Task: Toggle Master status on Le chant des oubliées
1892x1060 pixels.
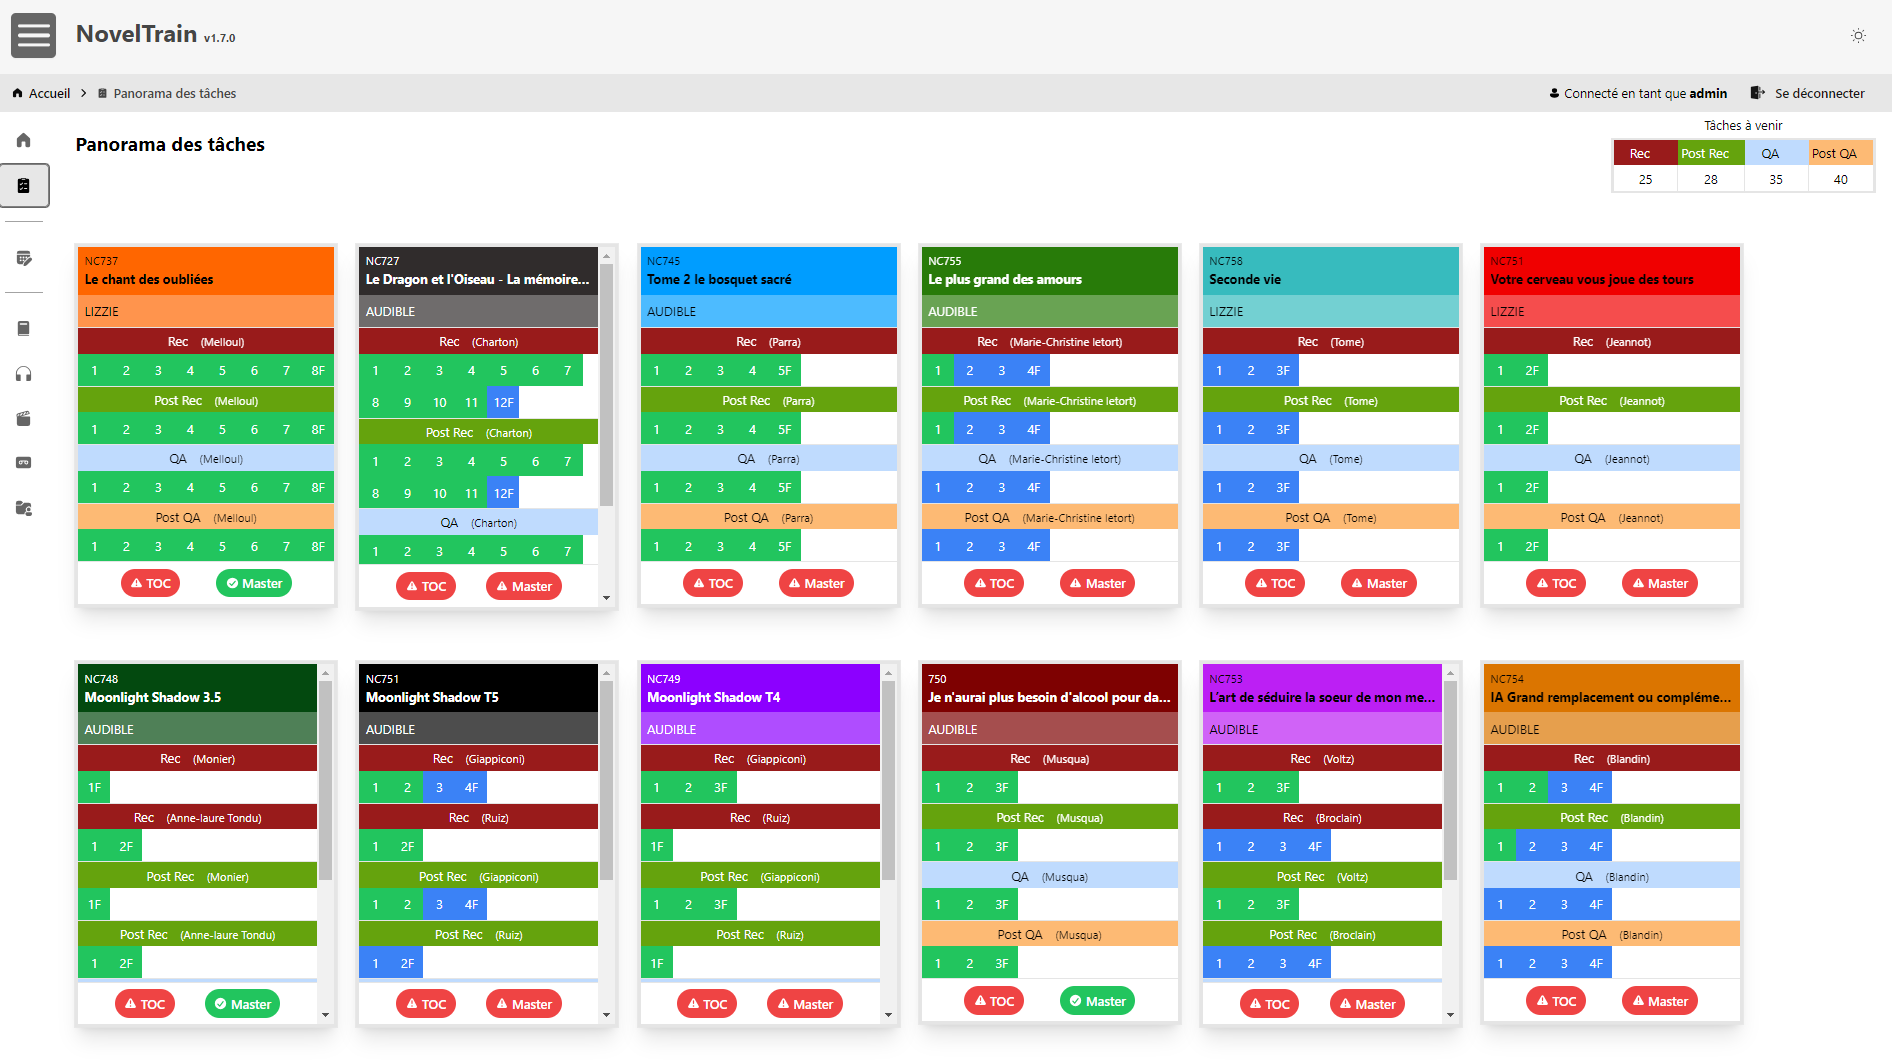Action: 254,584
